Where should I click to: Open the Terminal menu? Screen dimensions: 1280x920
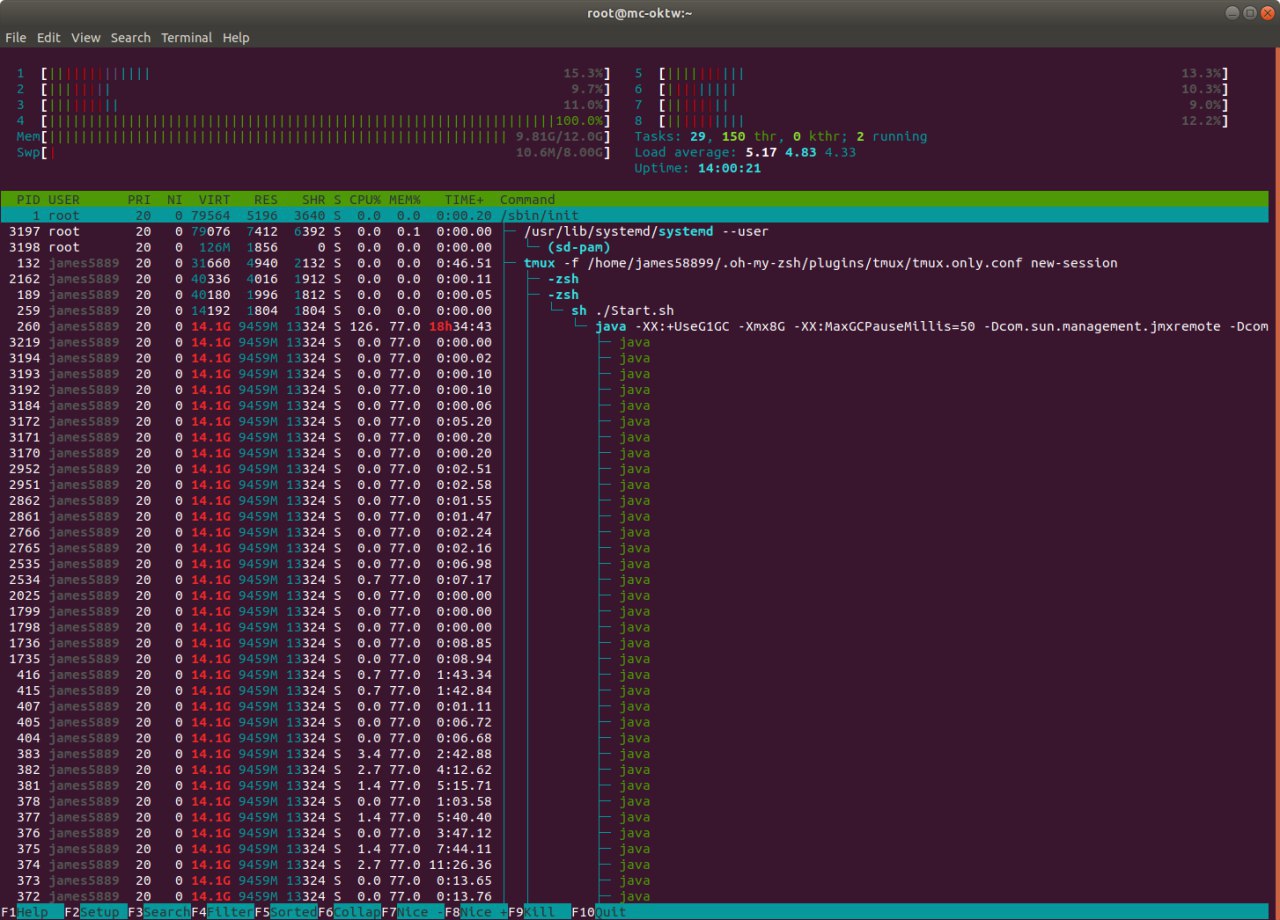[186, 37]
